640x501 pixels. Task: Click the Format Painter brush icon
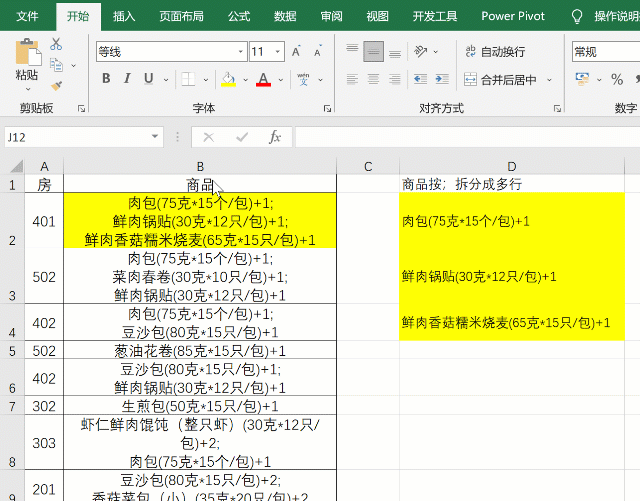56,85
